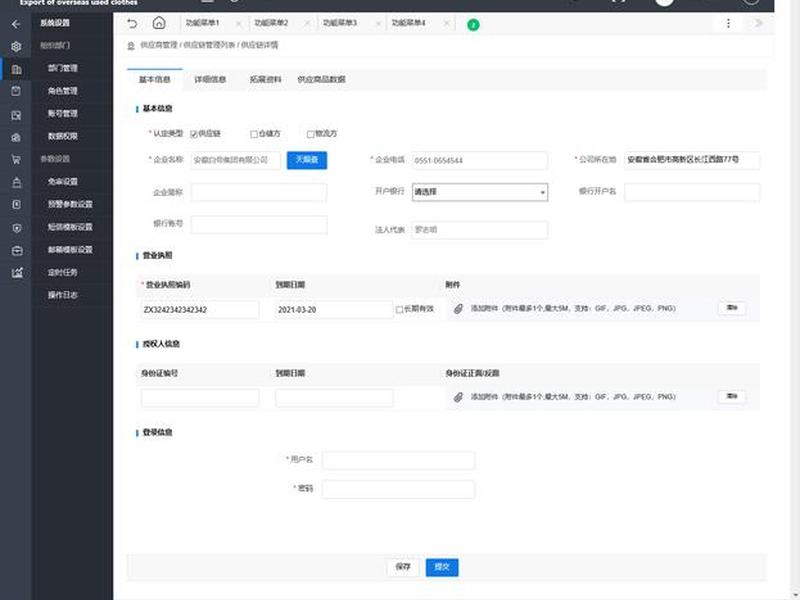Screen dimensions: 800x600
Task: Click the 密码 password input field
Action: pyautogui.click(x=398, y=489)
